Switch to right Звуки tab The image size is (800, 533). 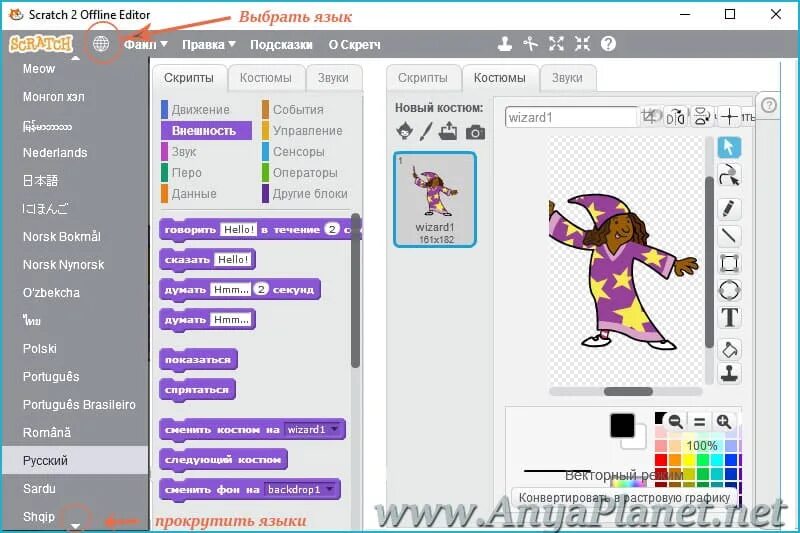click(x=567, y=78)
